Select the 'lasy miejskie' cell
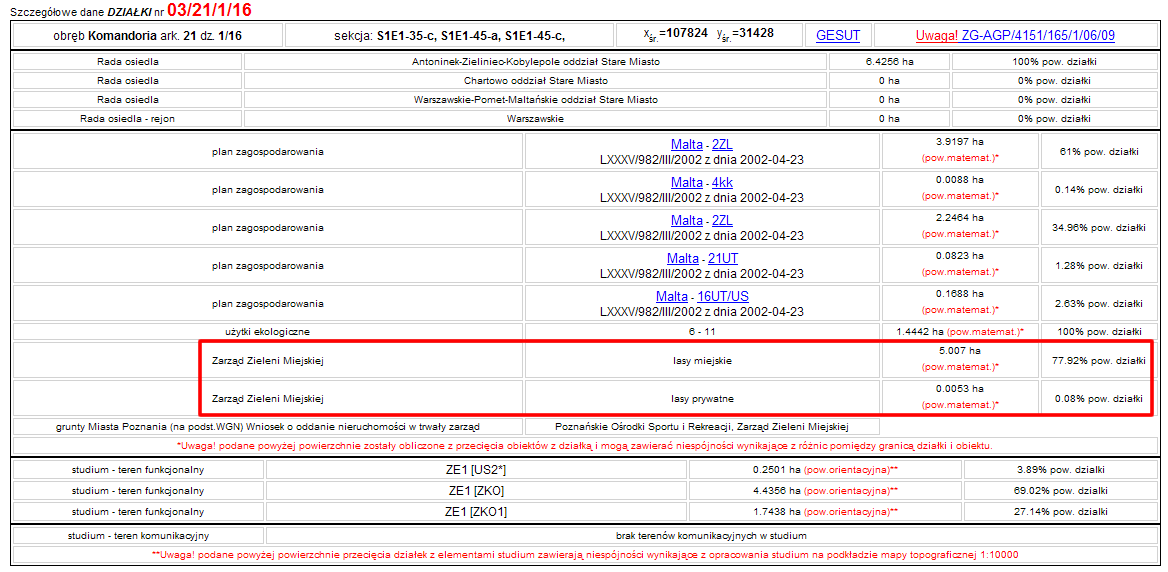The image size is (1168, 572). [x=702, y=360]
